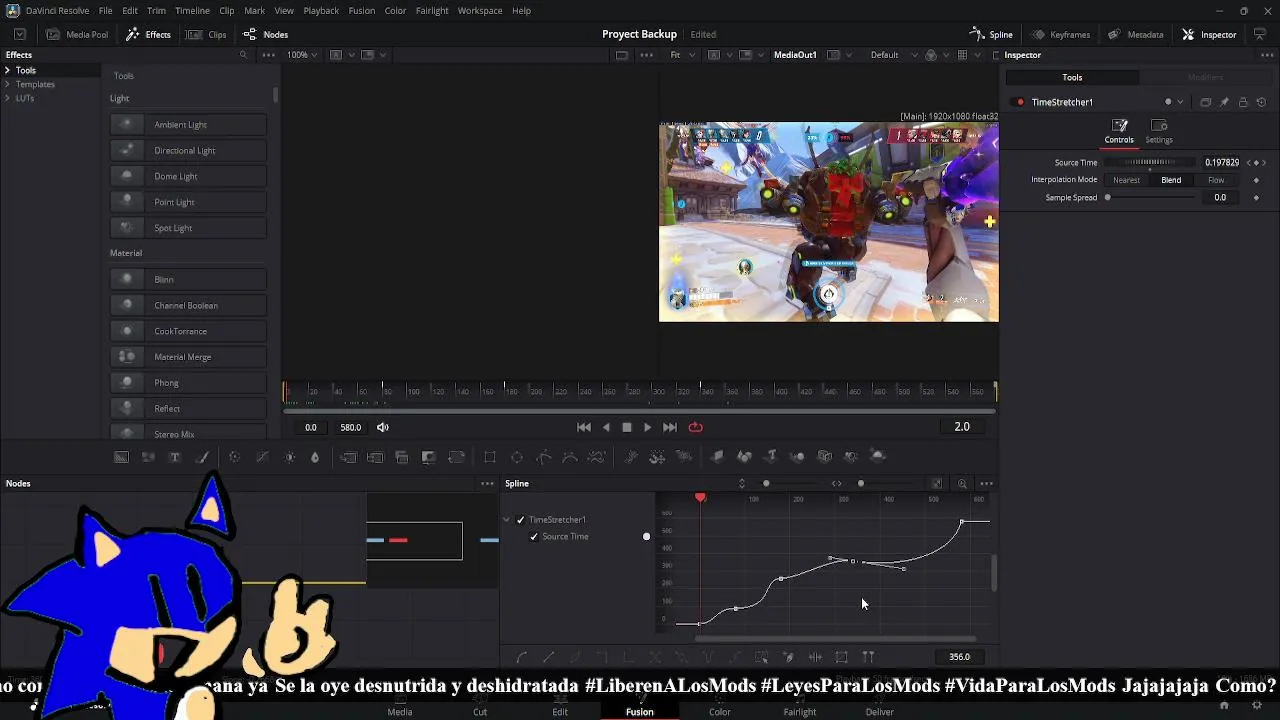Select the Blinn material
The width and height of the screenshot is (1280, 720).
(x=188, y=279)
